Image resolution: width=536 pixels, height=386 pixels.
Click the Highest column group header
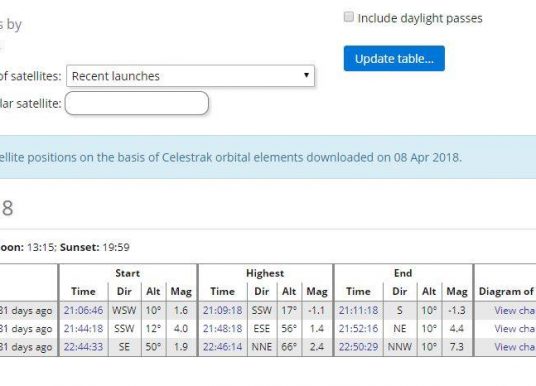click(x=265, y=273)
